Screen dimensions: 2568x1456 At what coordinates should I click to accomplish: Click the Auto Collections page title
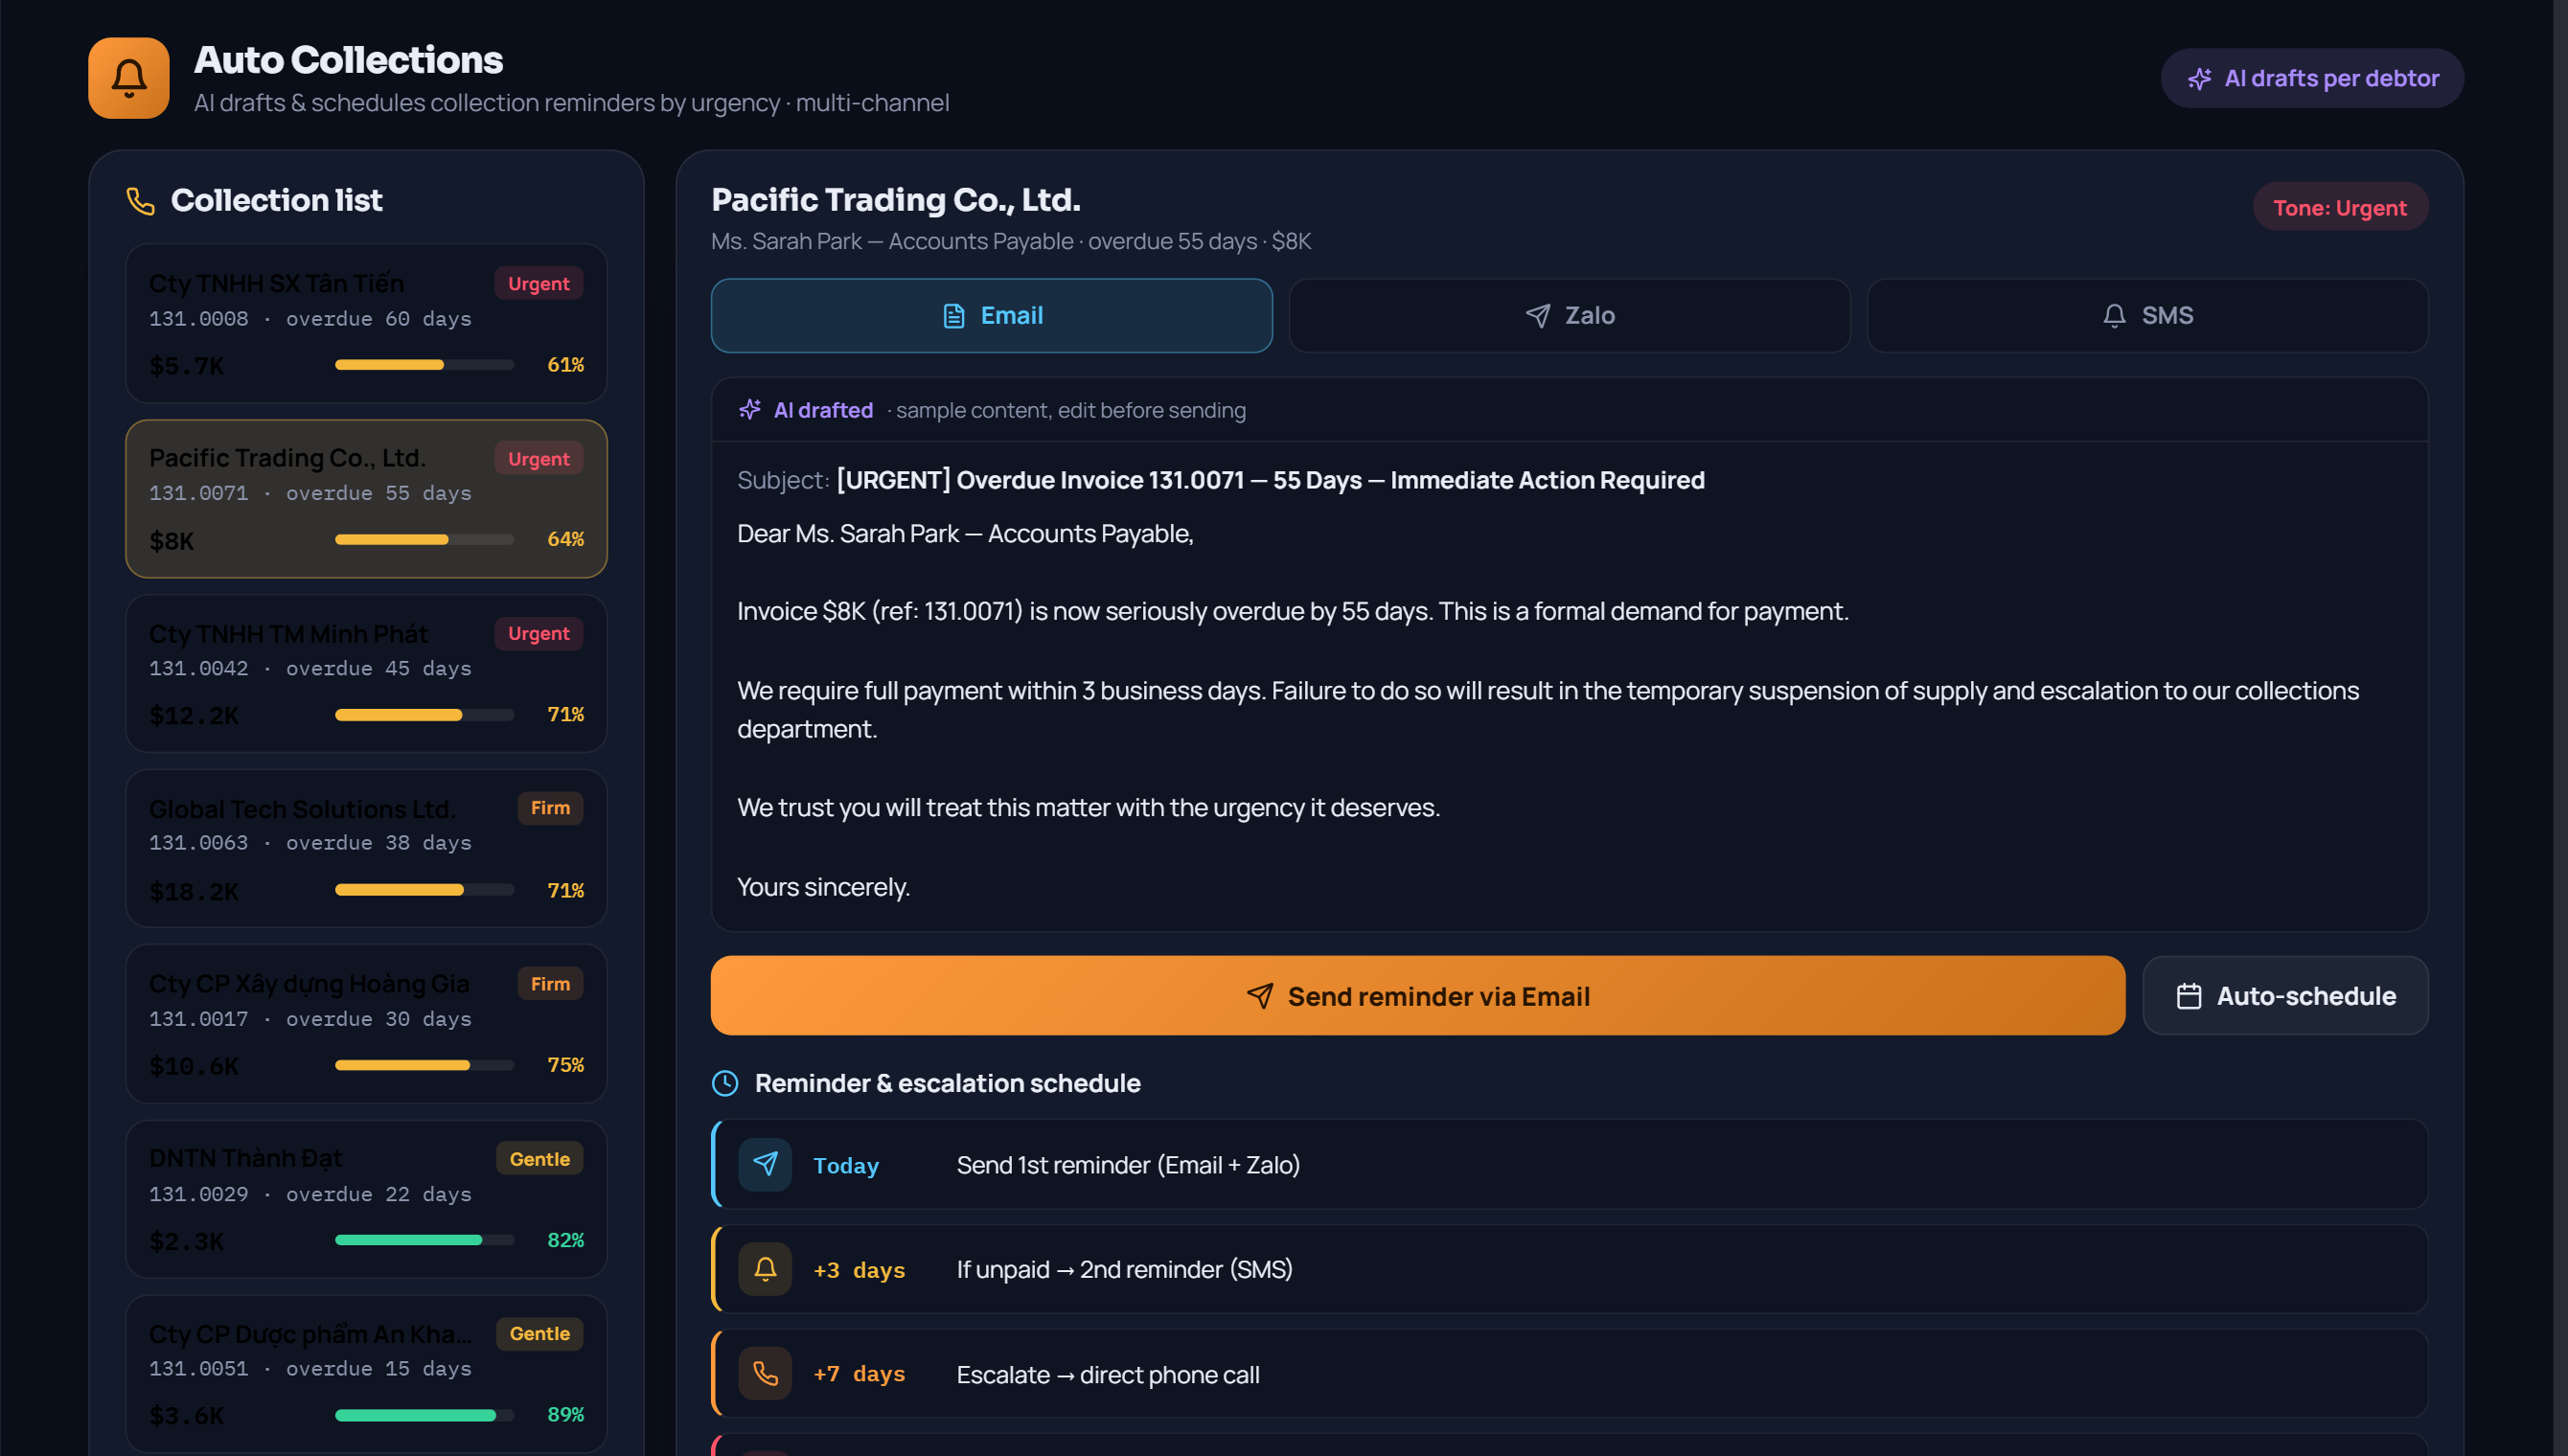pyautogui.click(x=348, y=60)
